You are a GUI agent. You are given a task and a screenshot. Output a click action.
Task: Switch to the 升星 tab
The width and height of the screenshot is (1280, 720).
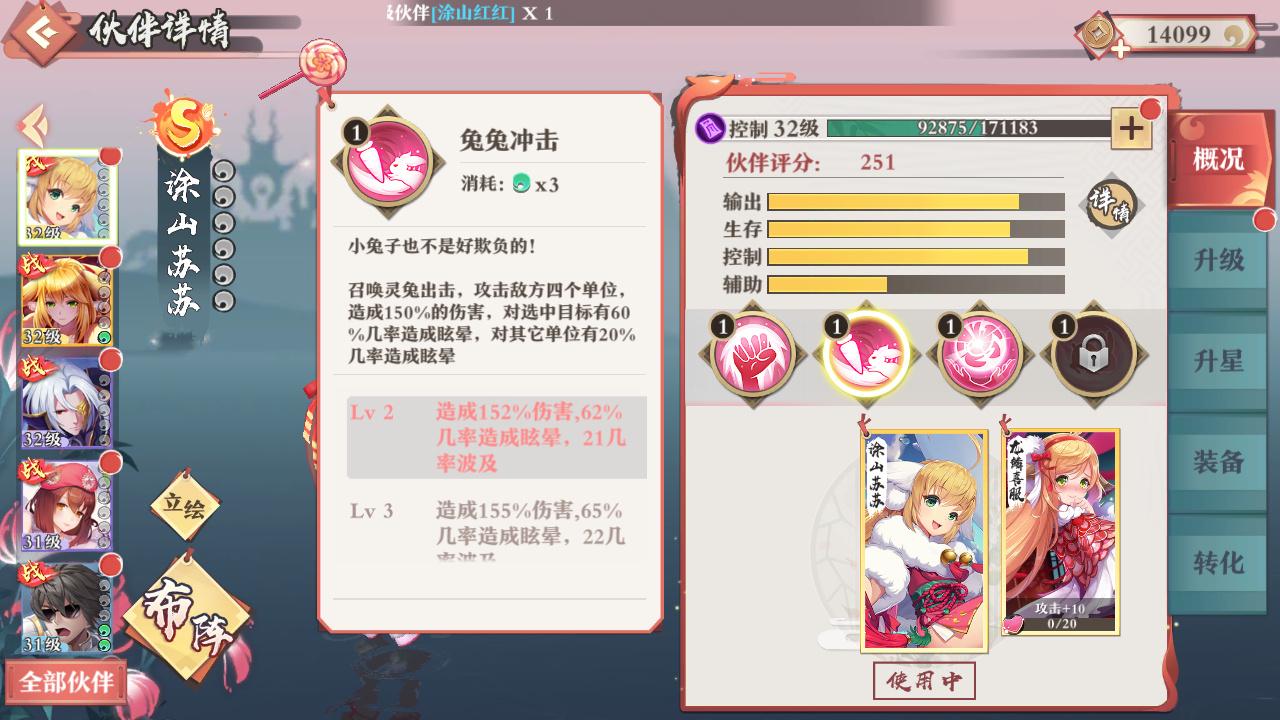tap(1219, 361)
